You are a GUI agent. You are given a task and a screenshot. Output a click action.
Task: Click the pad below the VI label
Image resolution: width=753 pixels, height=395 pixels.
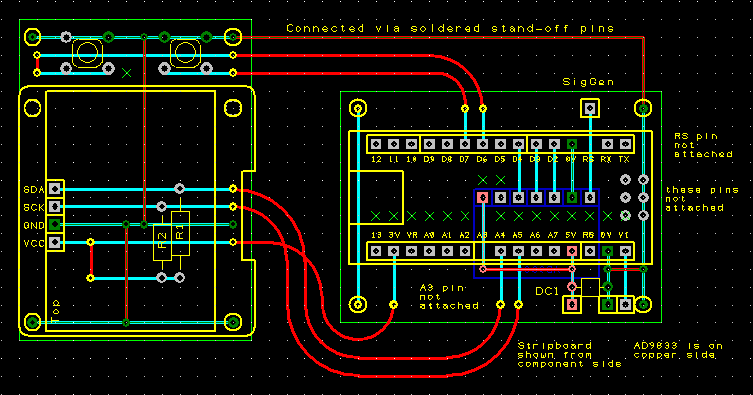tap(625, 251)
